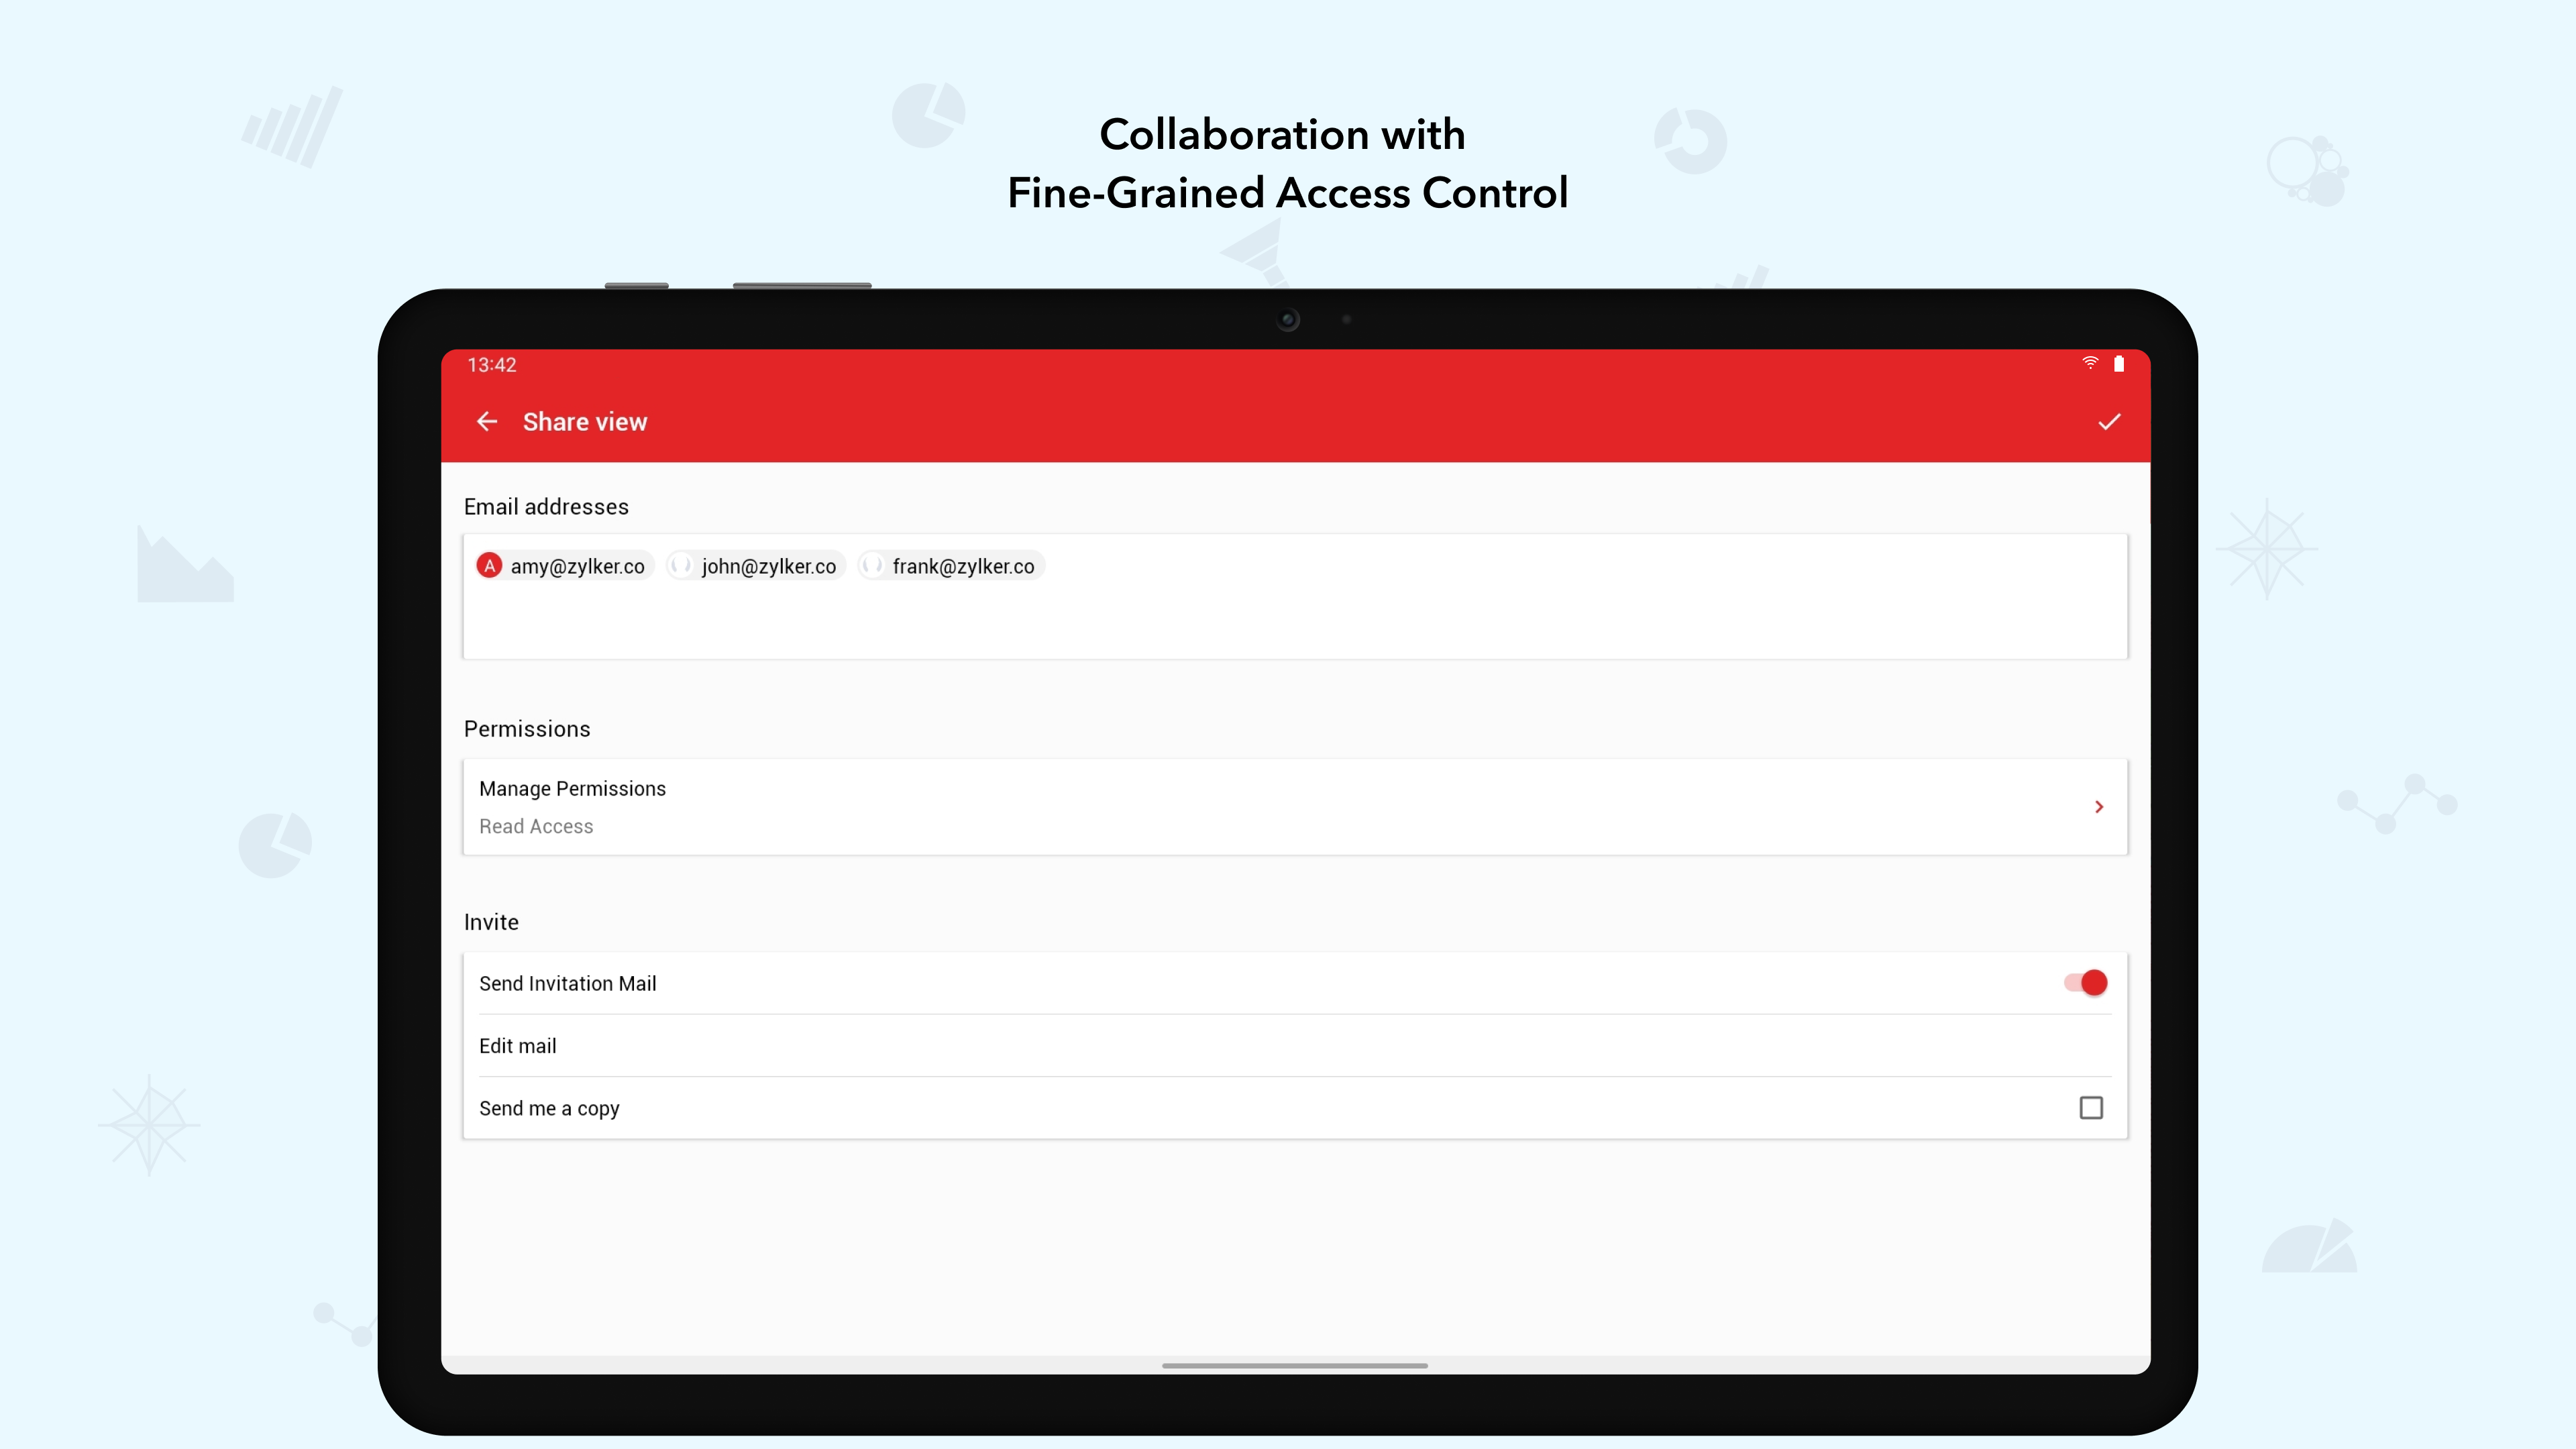The height and width of the screenshot is (1449, 2576).
Task: Confirm sharing with the checkmark icon
Action: [2109, 422]
